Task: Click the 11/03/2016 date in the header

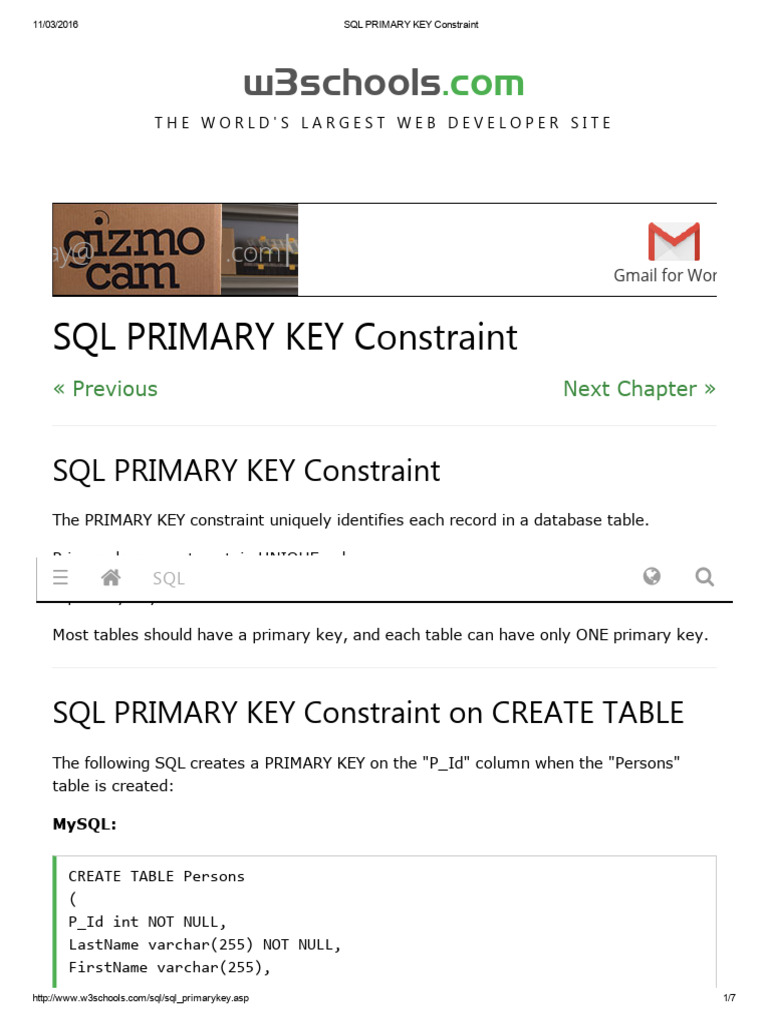Action: 56,24
